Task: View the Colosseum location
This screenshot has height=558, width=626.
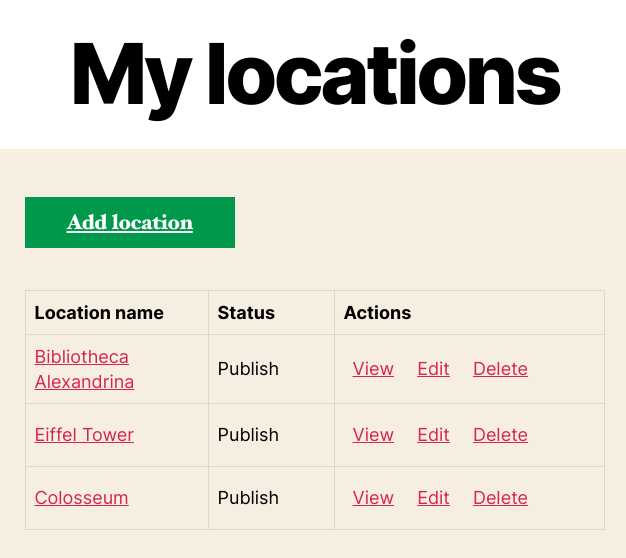Action: point(373,498)
